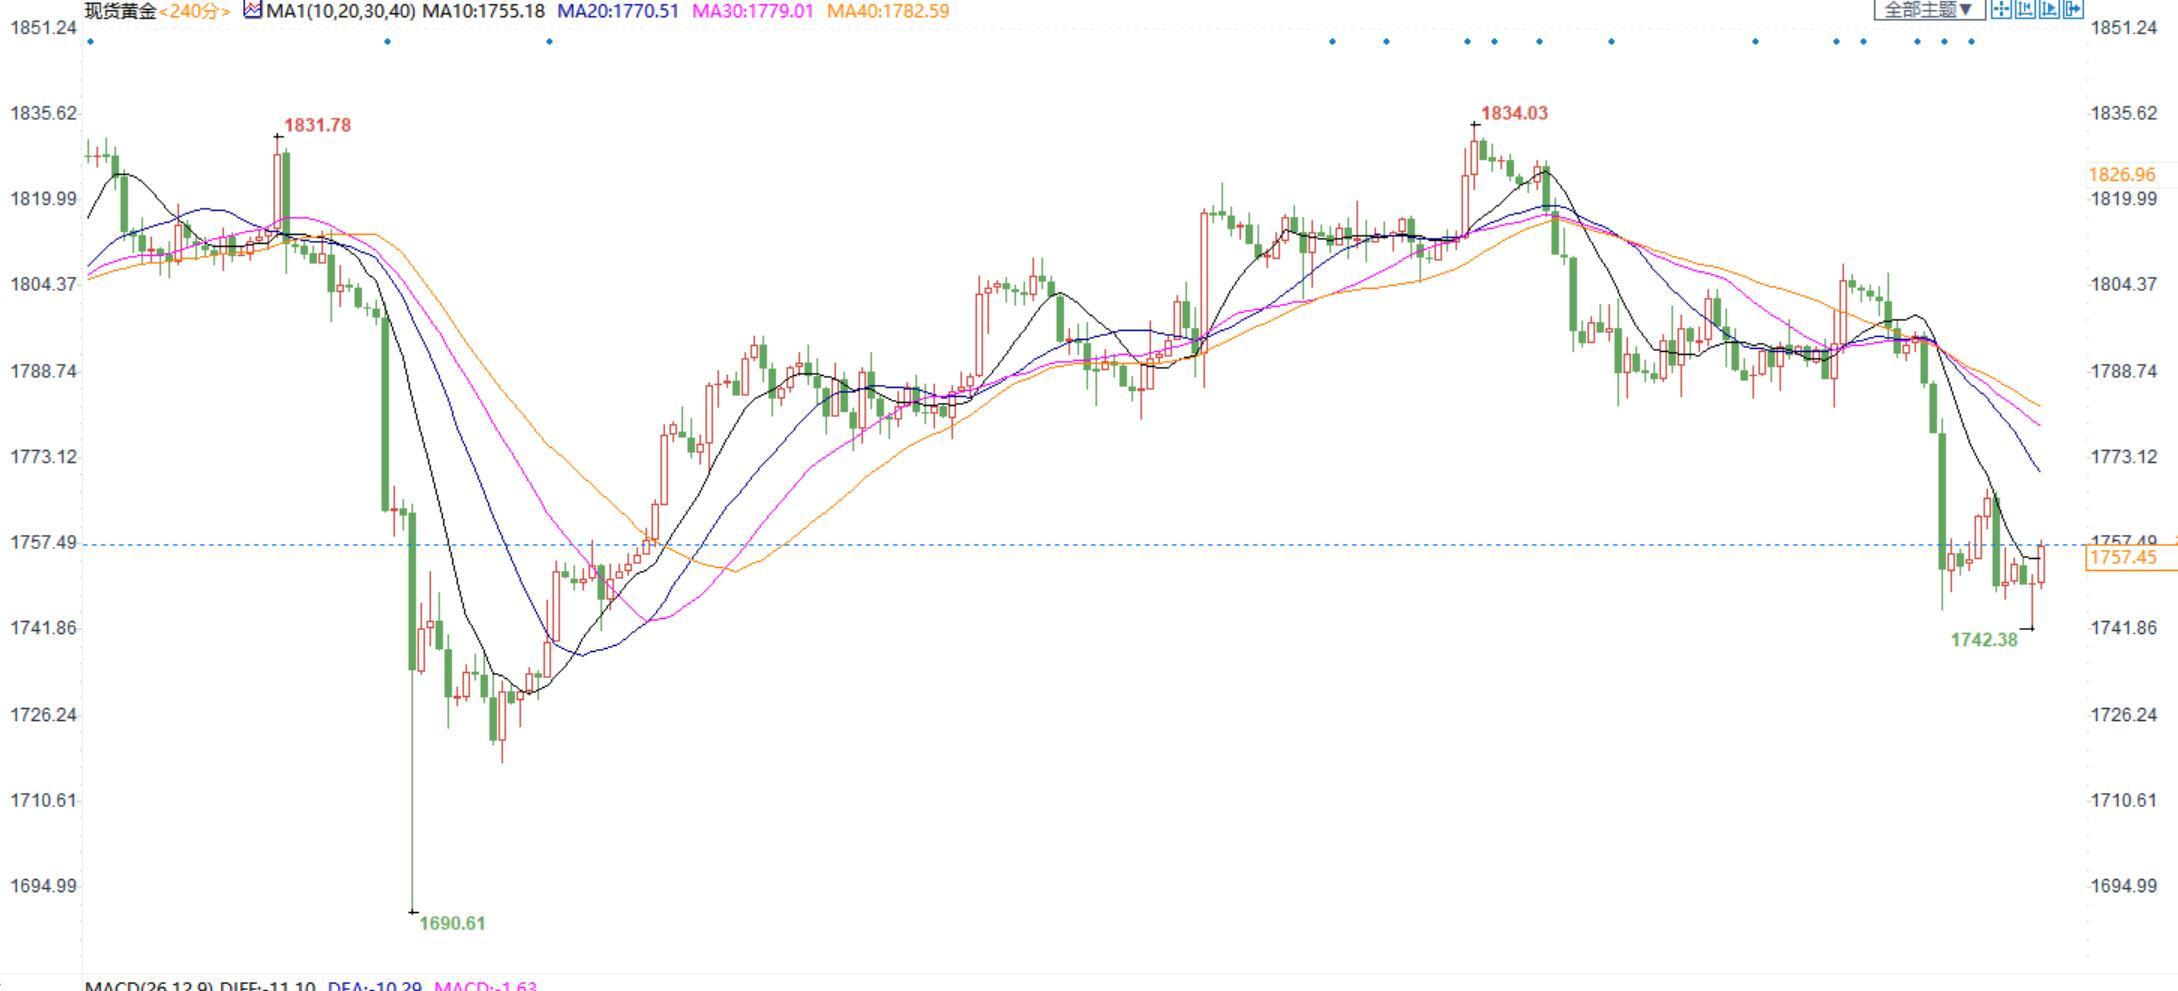Click the MA40 orange value label

click(888, 12)
